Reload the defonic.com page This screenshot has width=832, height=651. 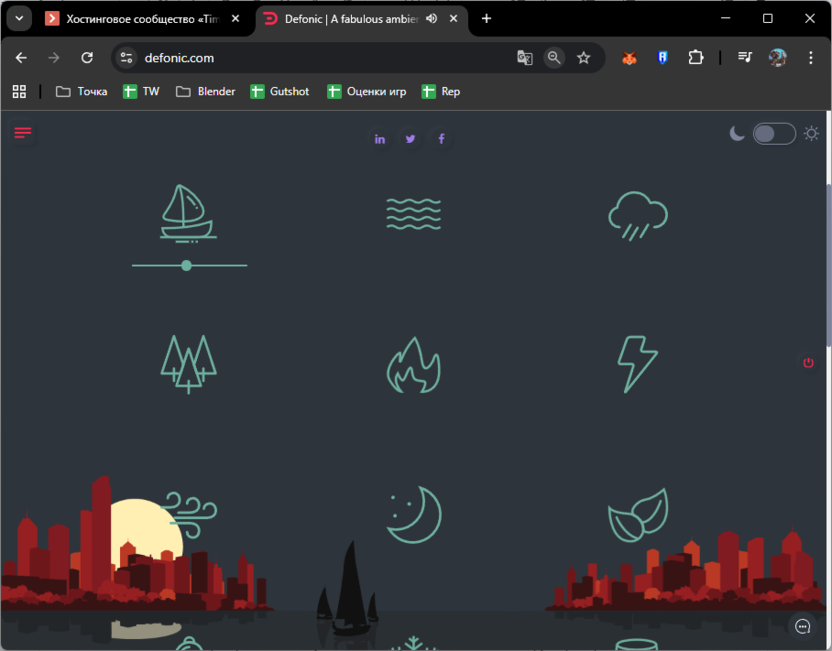87,58
